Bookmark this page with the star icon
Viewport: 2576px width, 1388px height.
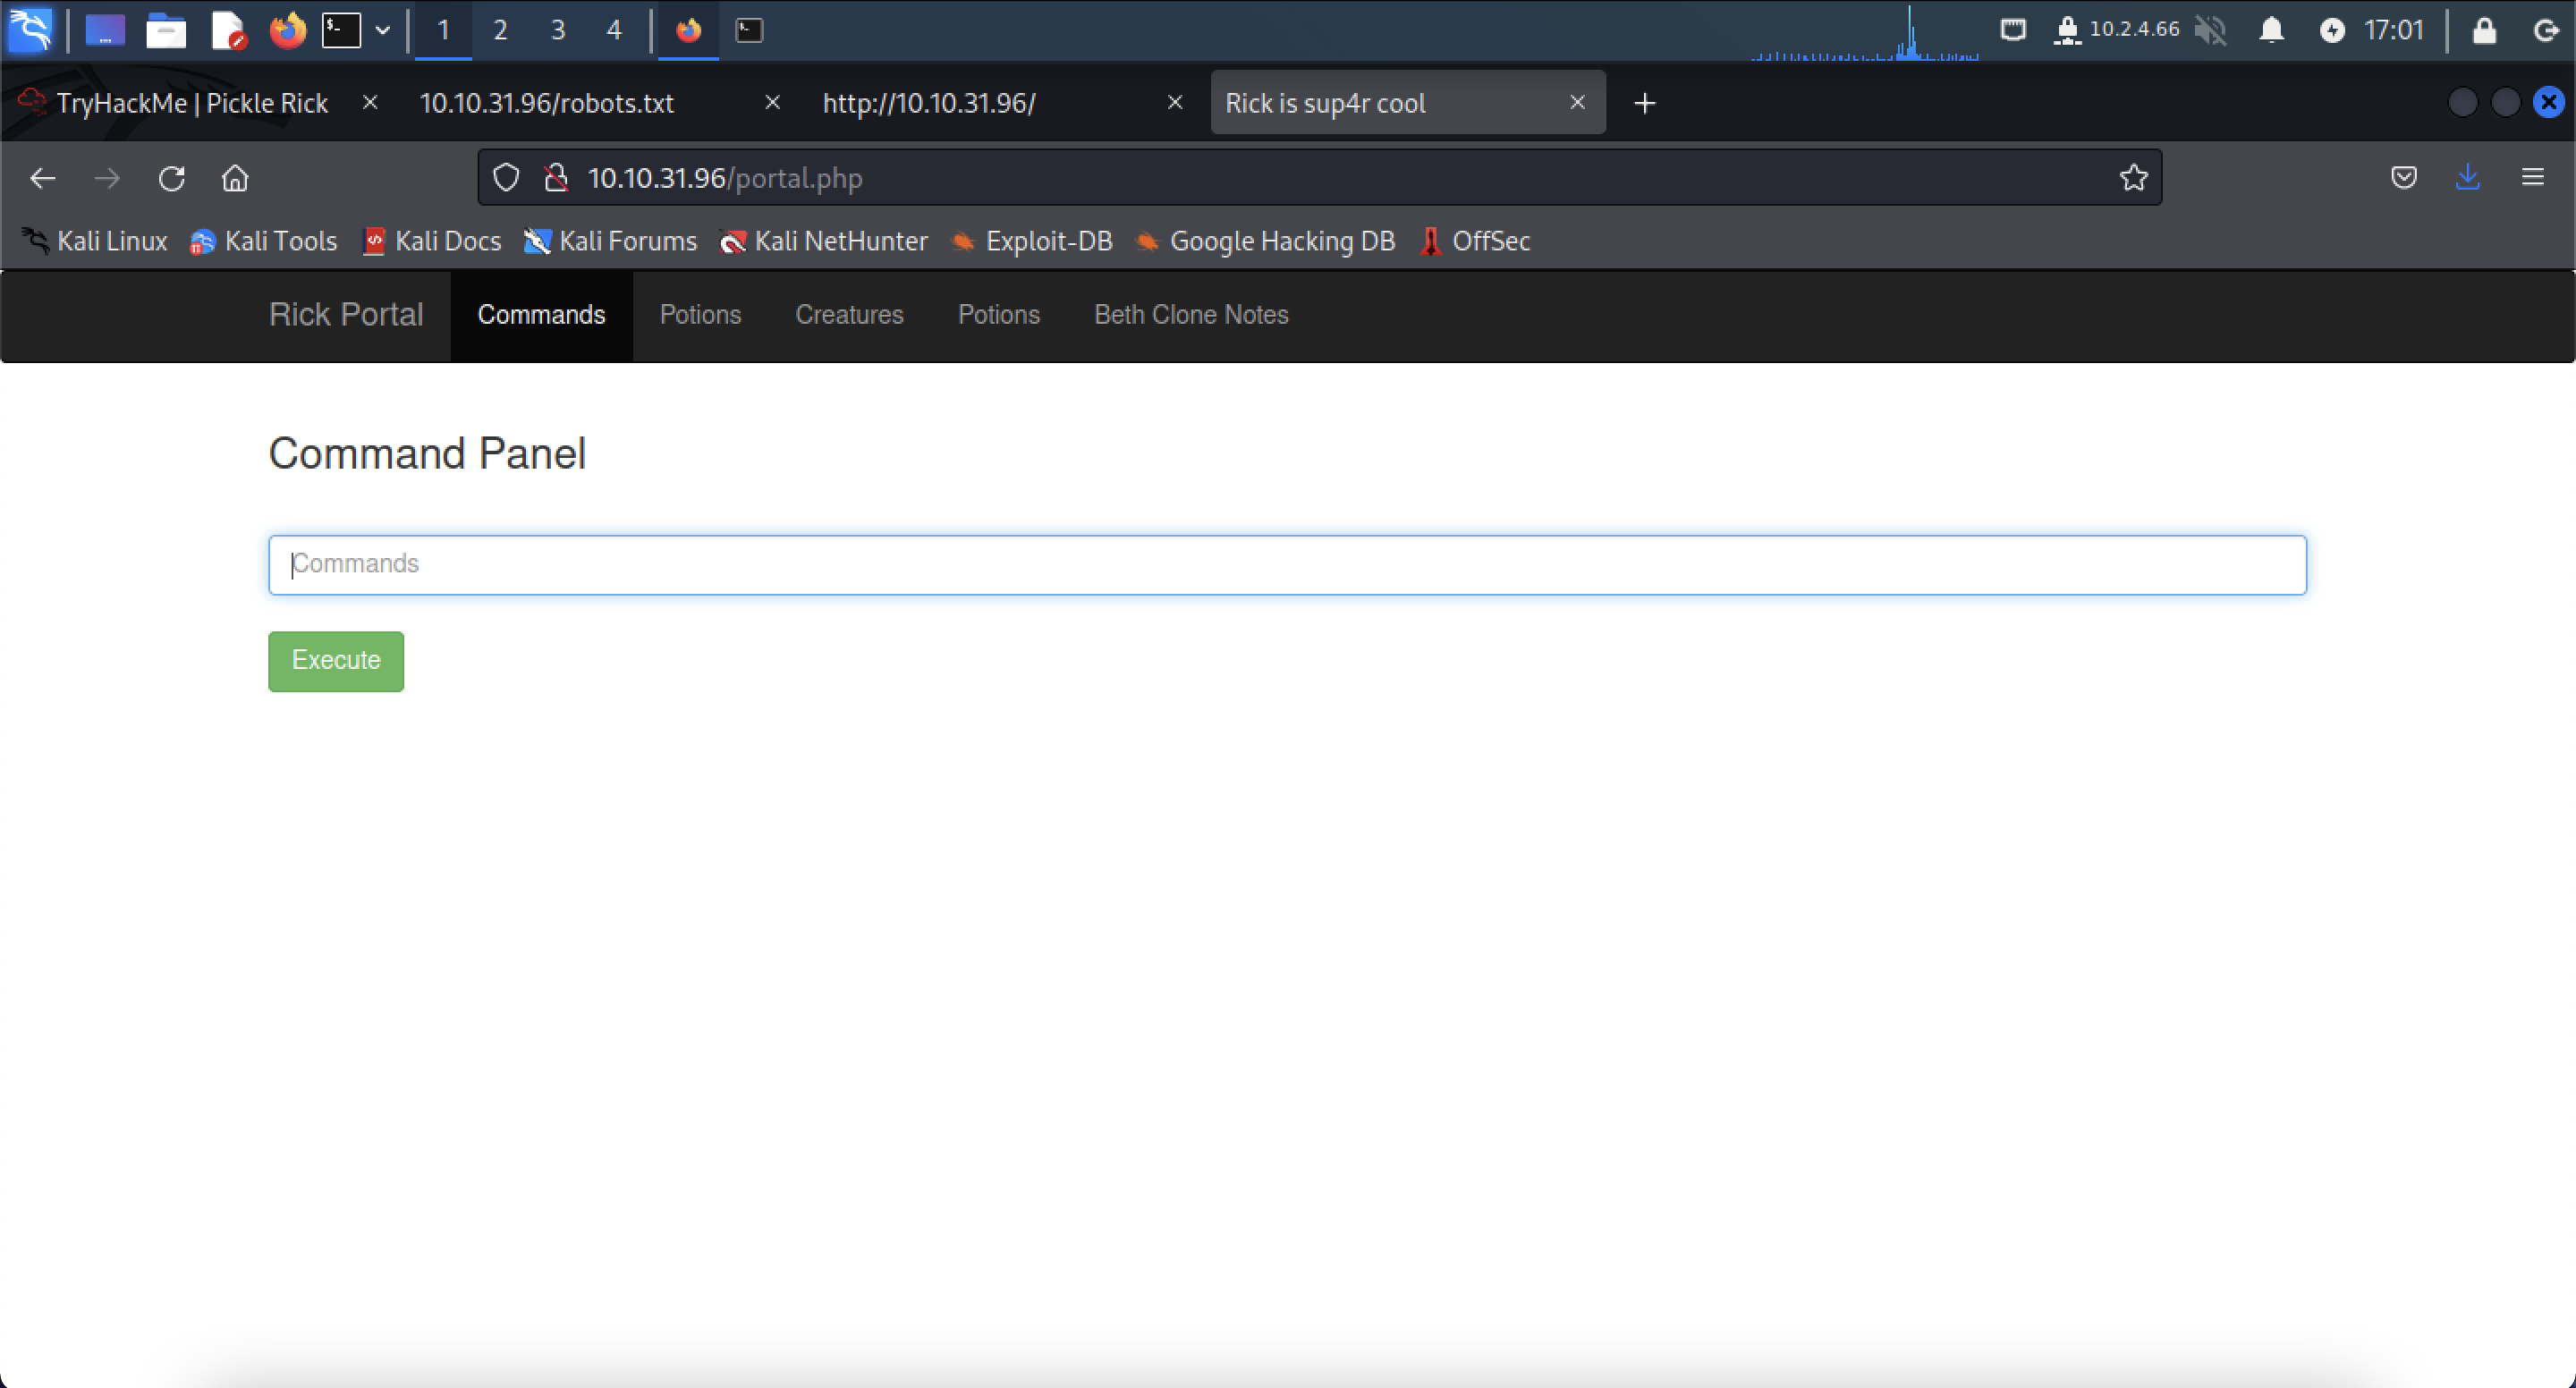click(2135, 178)
